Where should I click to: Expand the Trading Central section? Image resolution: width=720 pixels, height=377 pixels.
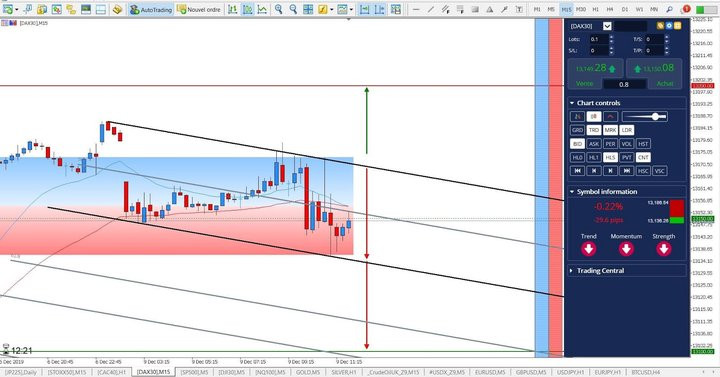pyautogui.click(x=572, y=270)
